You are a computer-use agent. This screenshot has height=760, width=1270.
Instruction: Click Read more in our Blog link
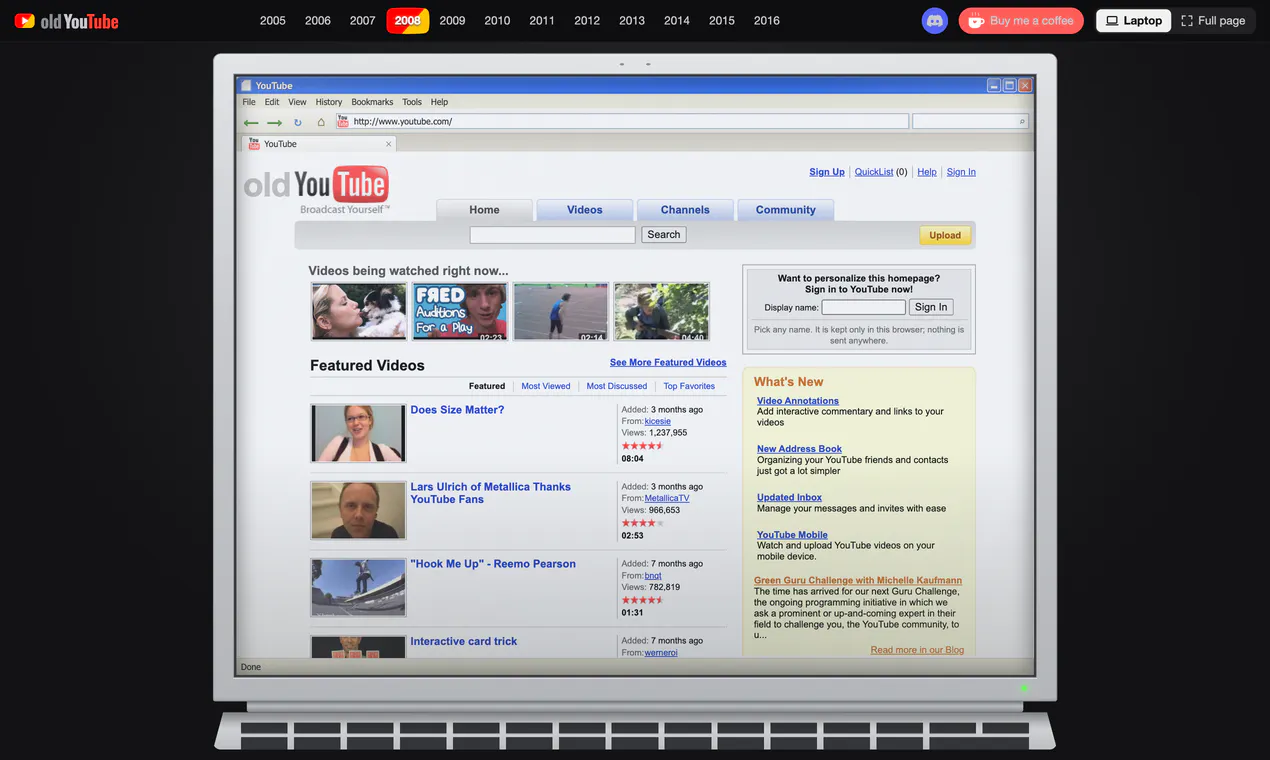[x=917, y=650]
